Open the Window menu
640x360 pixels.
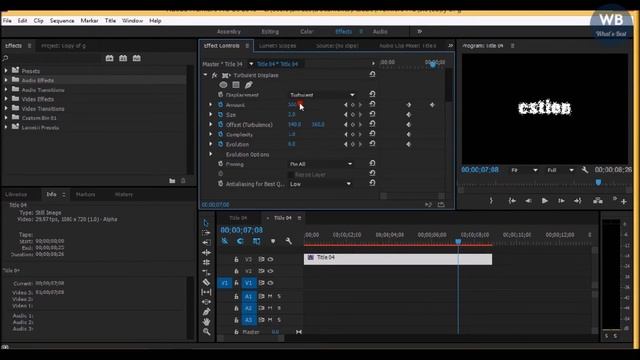[132, 20]
